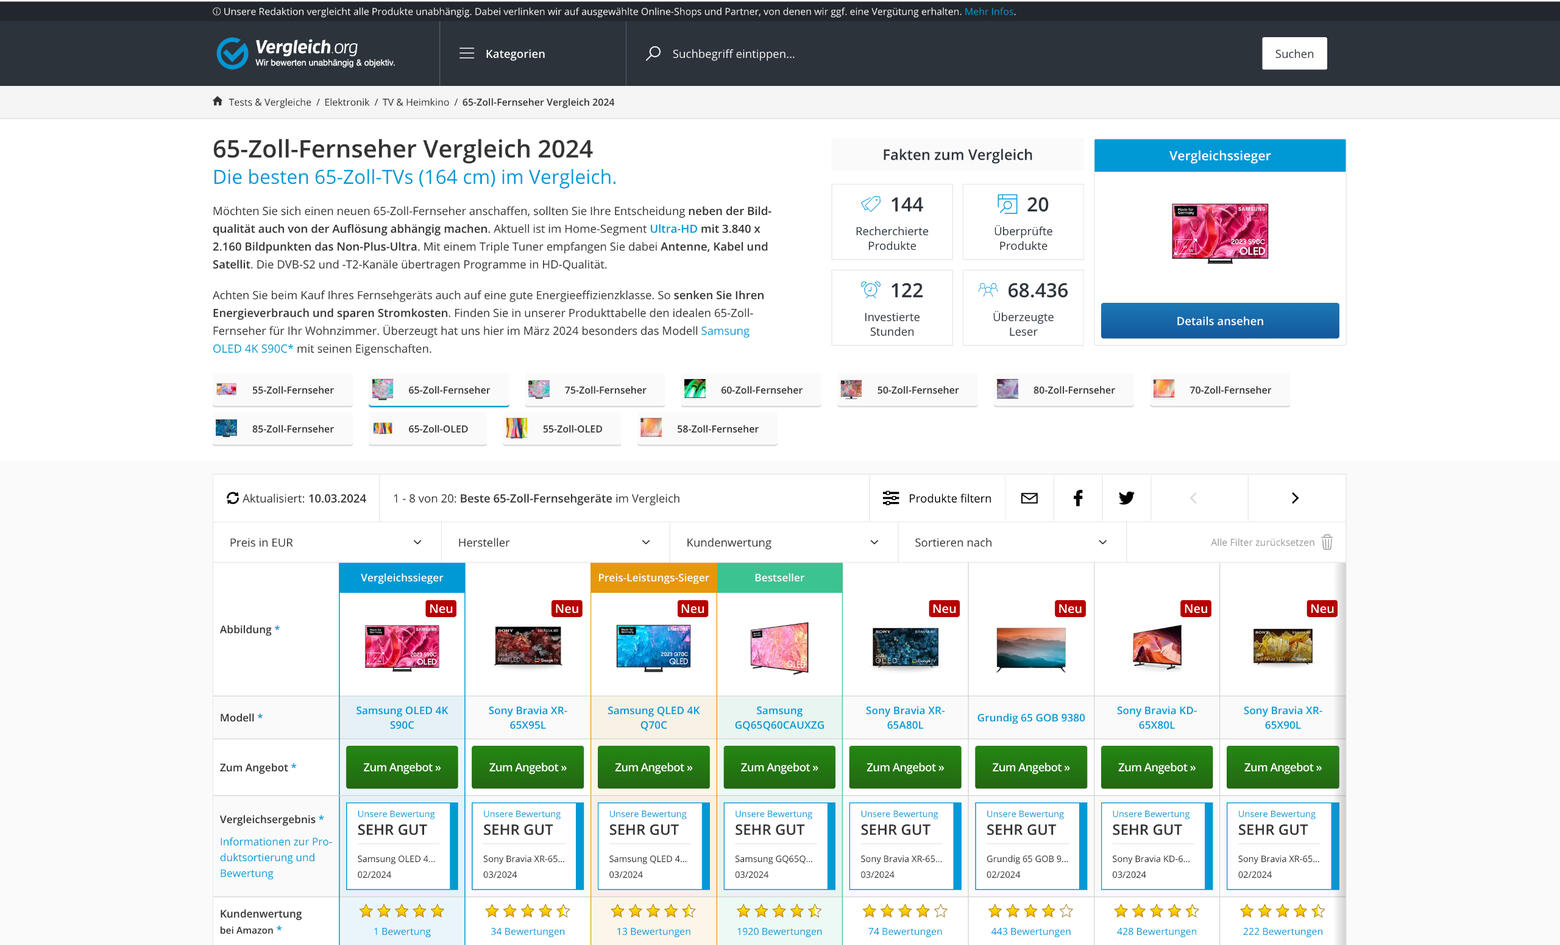Open the Kundenwertung dropdown
Viewport: 1560px width, 945px height.
tap(782, 542)
